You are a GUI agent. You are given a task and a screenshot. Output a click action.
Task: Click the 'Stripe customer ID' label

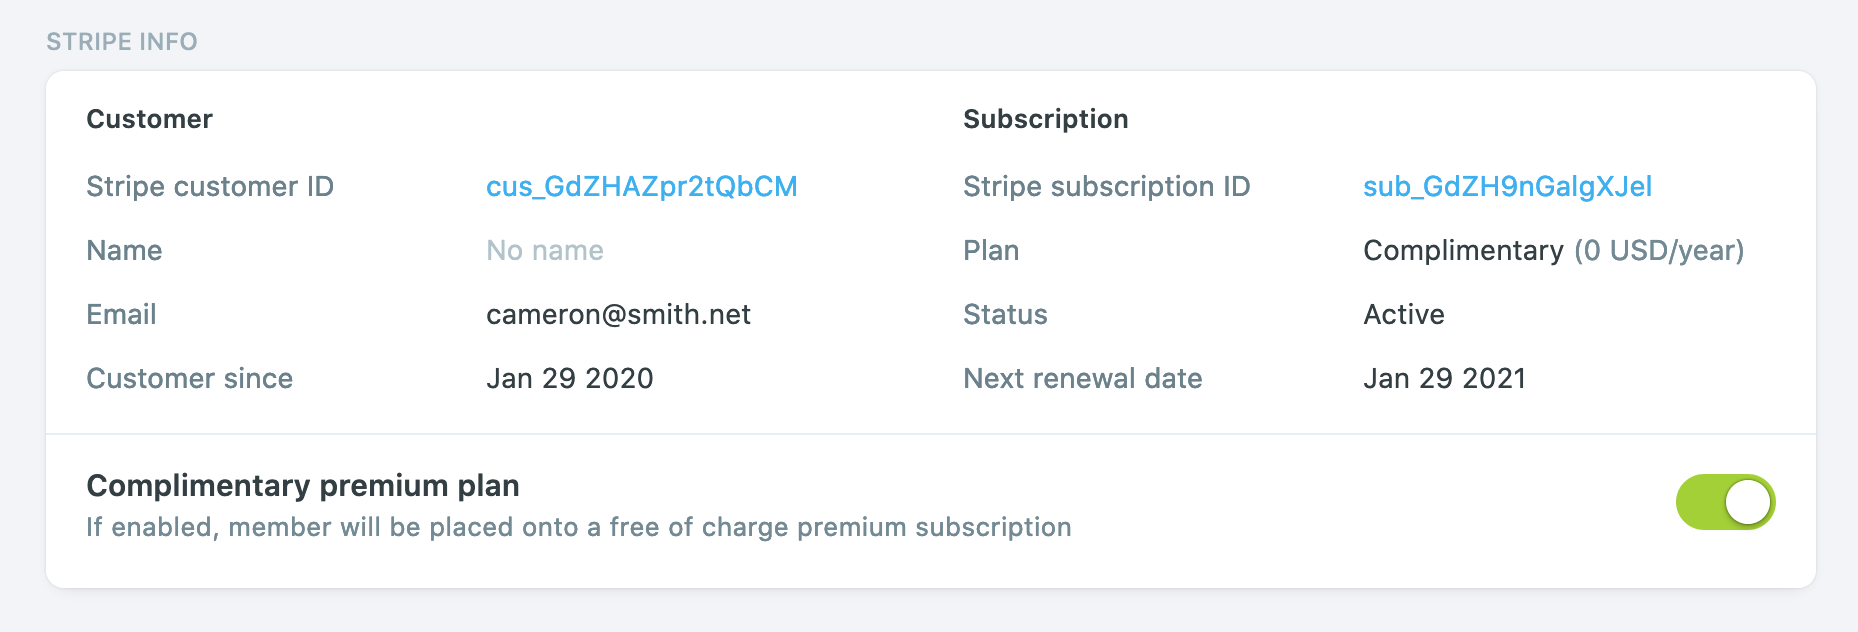pyautogui.click(x=210, y=187)
